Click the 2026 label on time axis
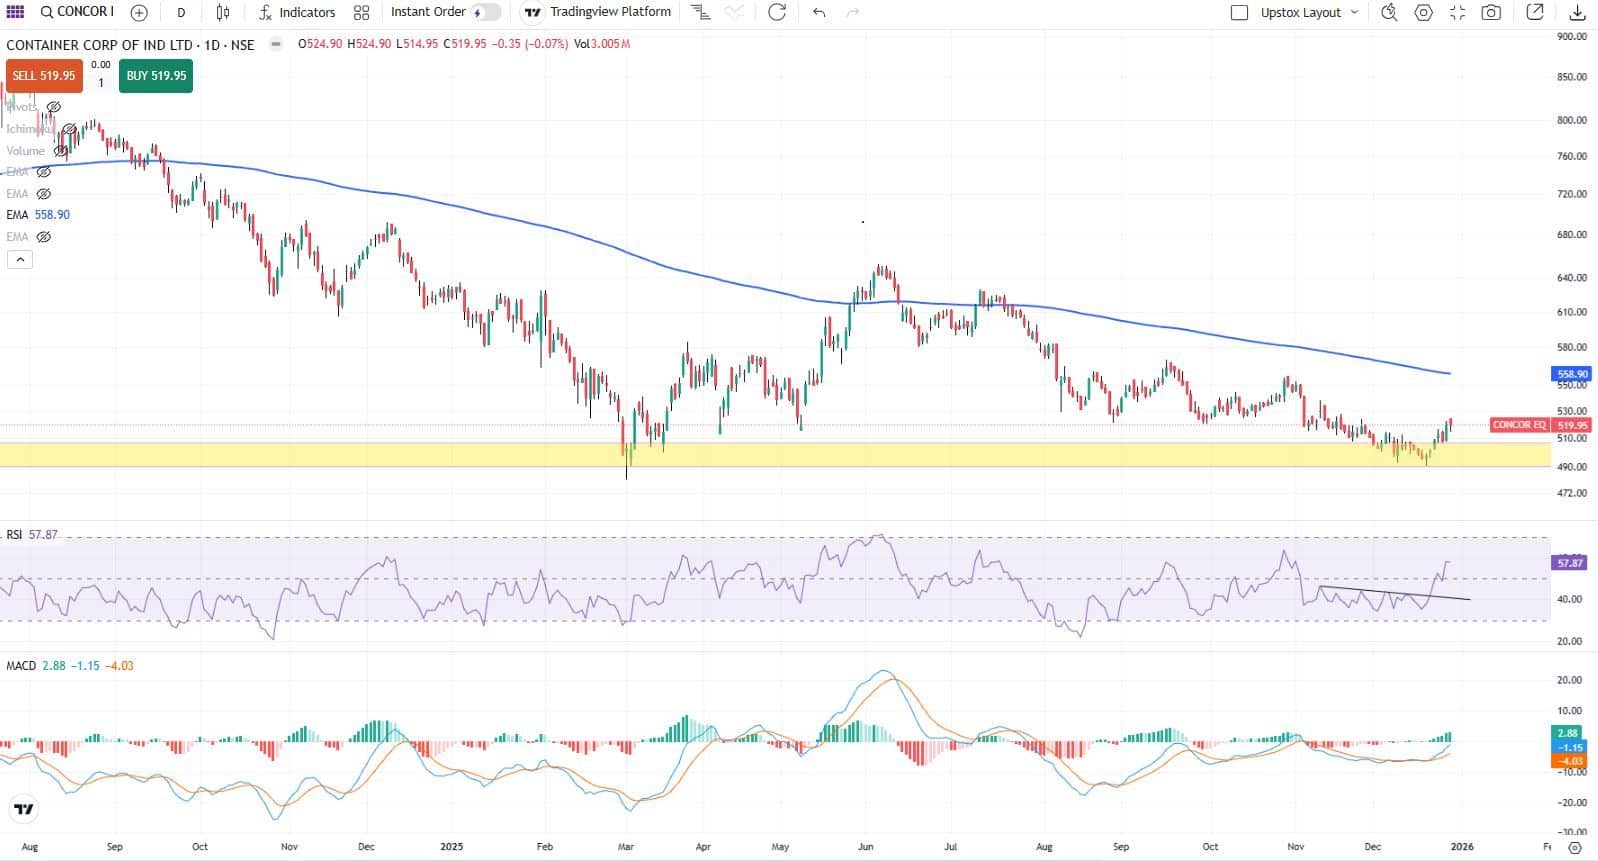 click(x=1462, y=847)
